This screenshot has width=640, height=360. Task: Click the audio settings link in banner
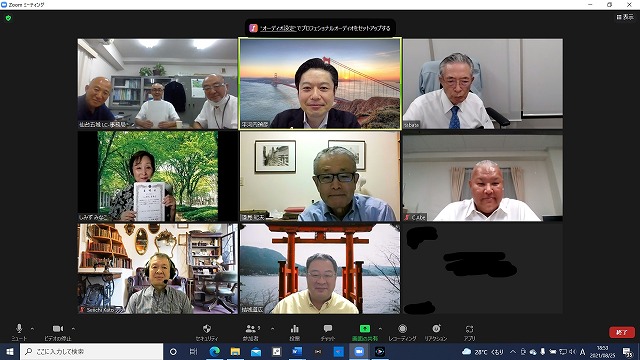(278, 28)
